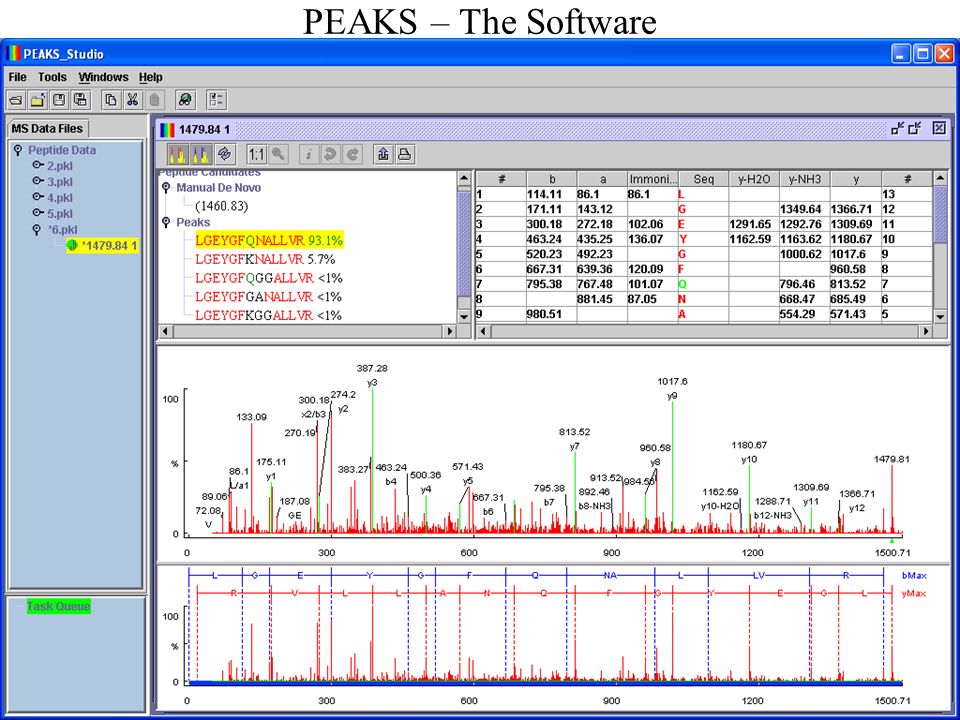The height and width of the screenshot is (720, 960).
Task: Expand the 5.pkl node handle
Action: 38,213
